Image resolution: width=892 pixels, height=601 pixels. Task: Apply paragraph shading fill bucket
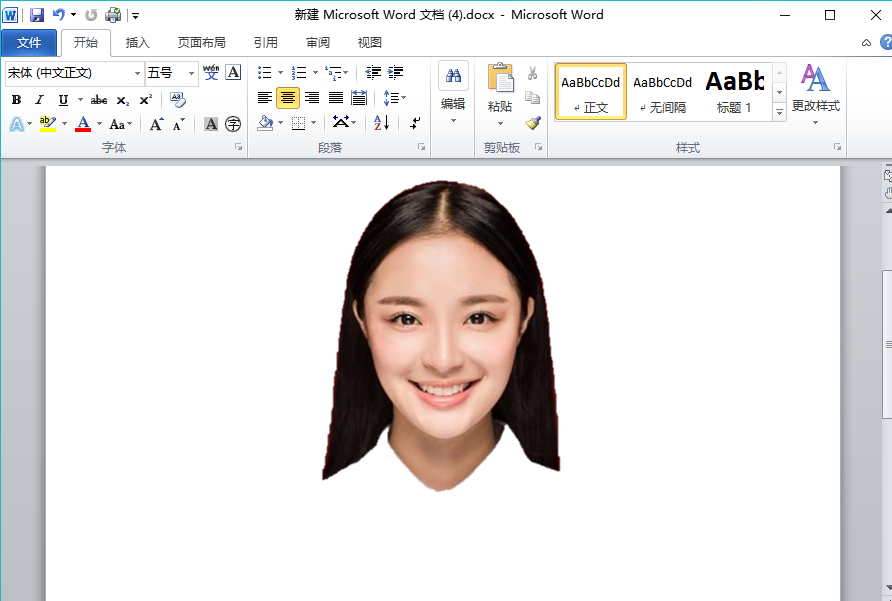[265, 123]
